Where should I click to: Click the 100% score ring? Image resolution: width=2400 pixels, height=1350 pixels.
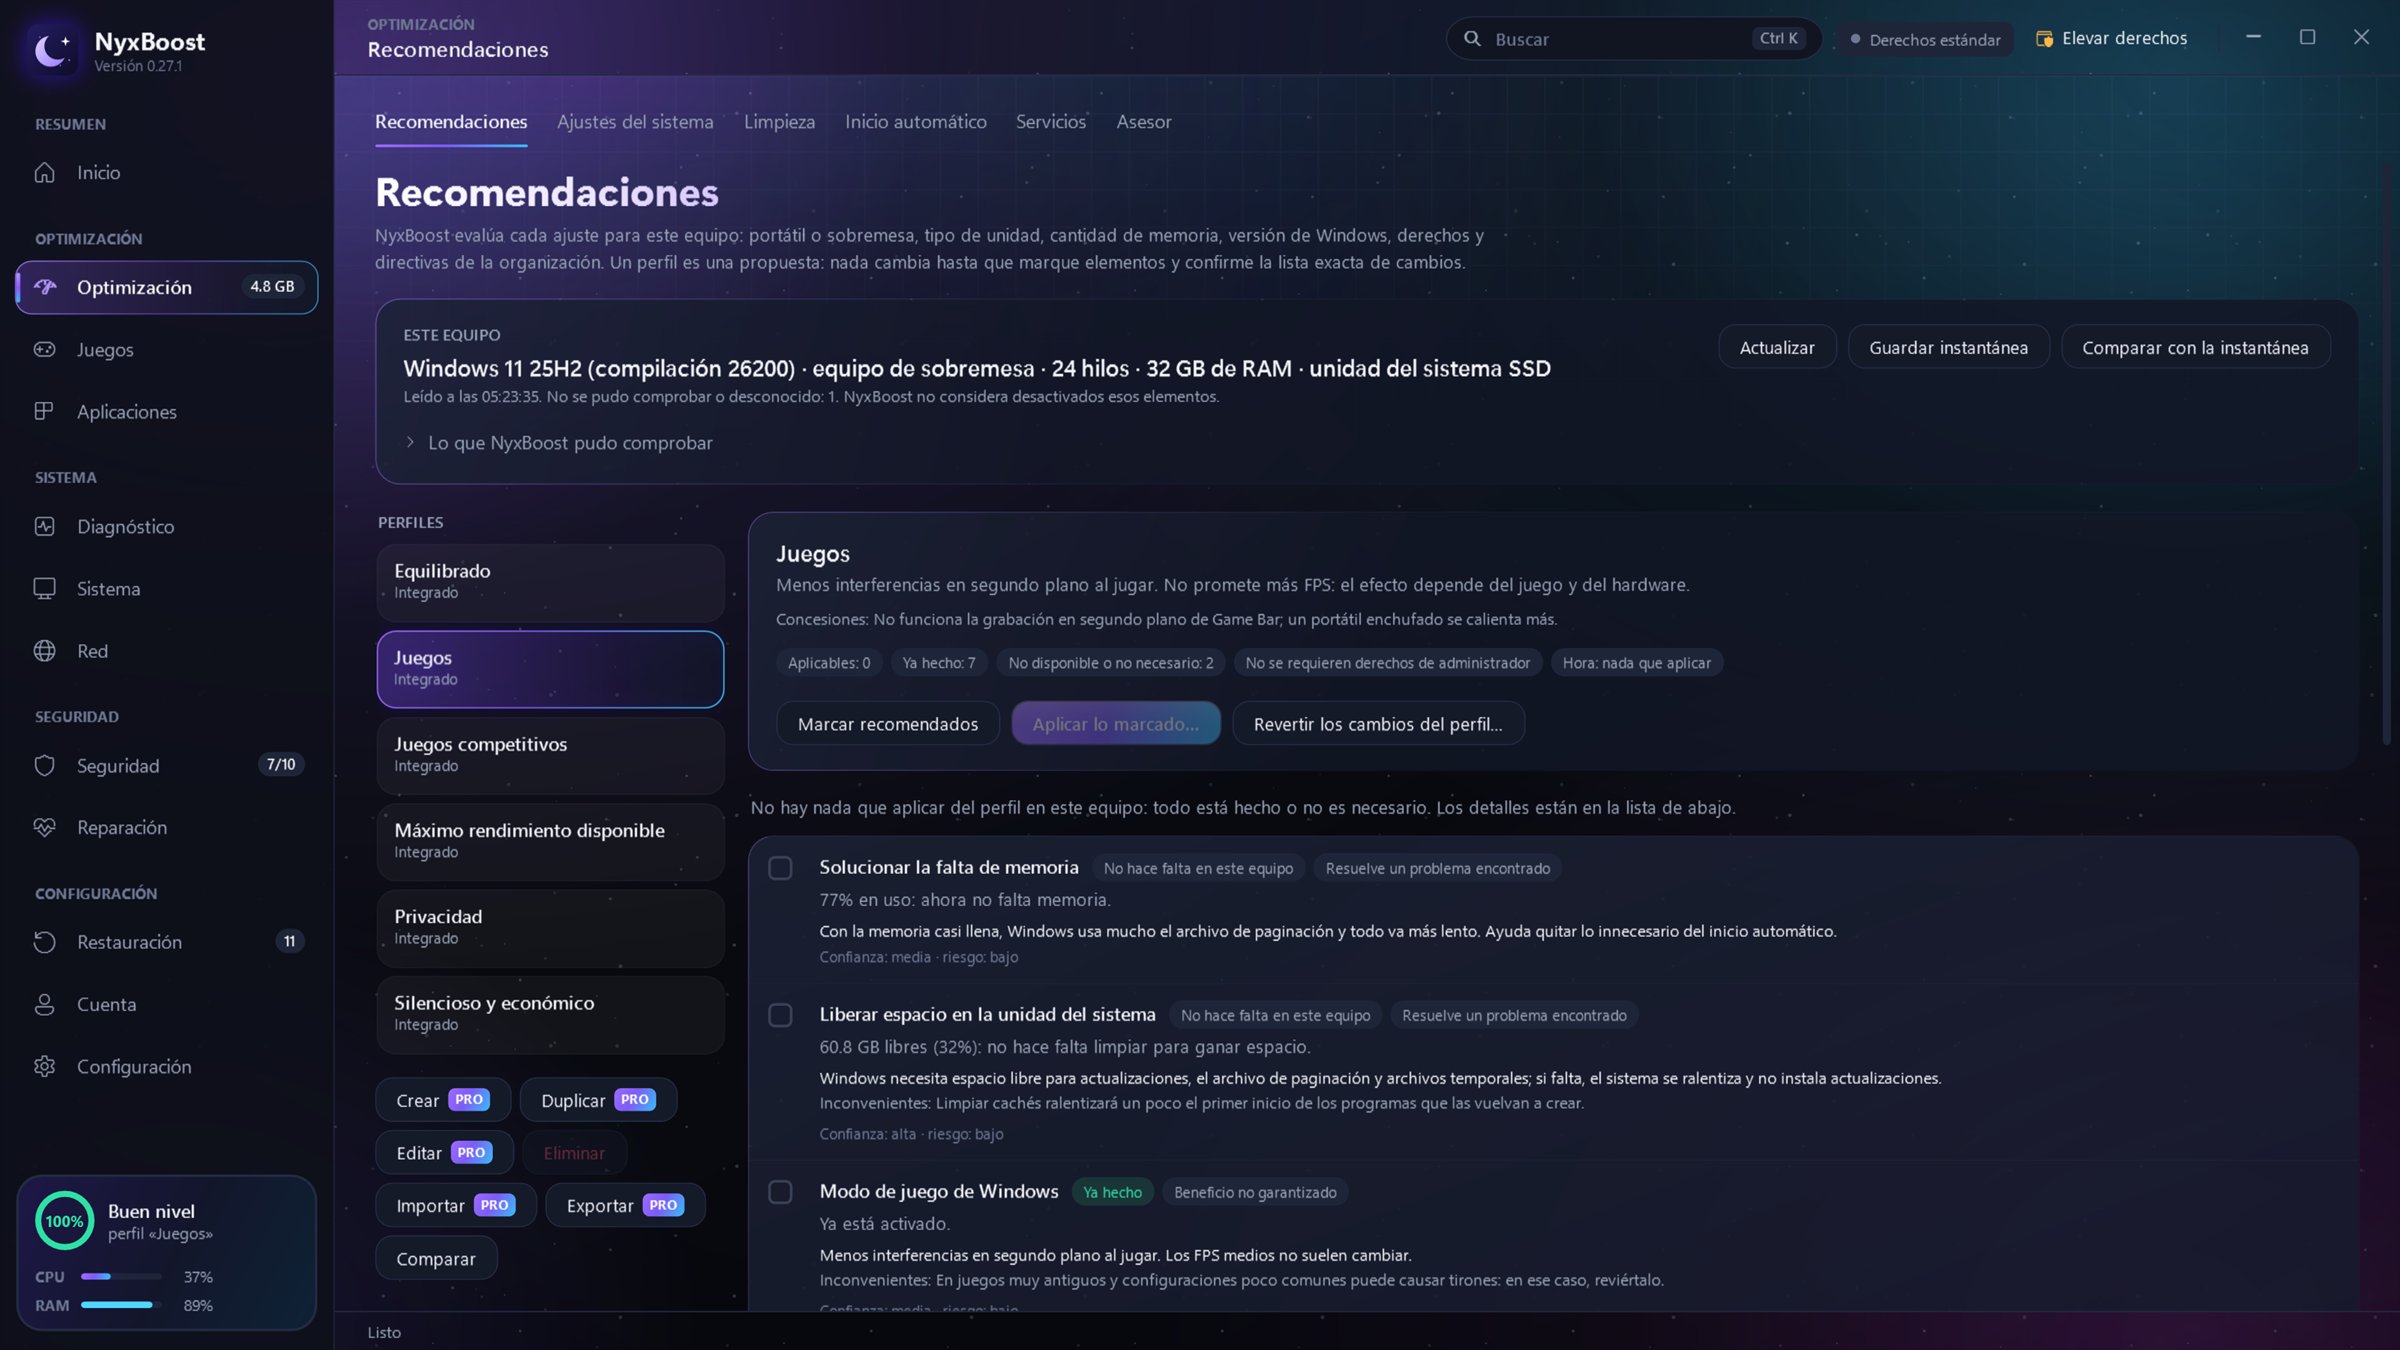tap(64, 1220)
